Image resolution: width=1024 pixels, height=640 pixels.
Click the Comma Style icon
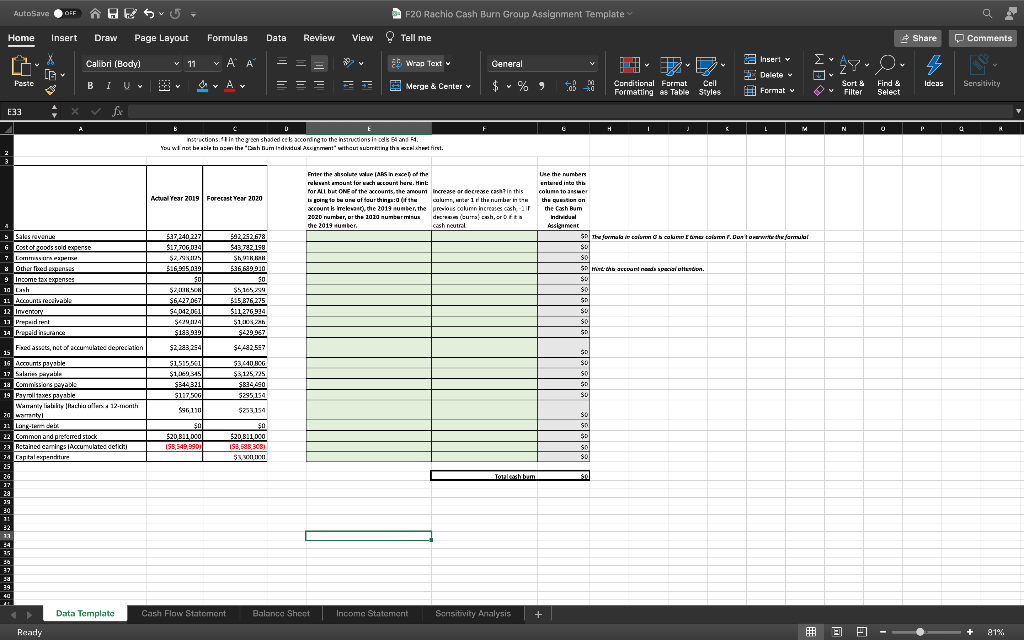pyautogui.click(x=541, y=86)
